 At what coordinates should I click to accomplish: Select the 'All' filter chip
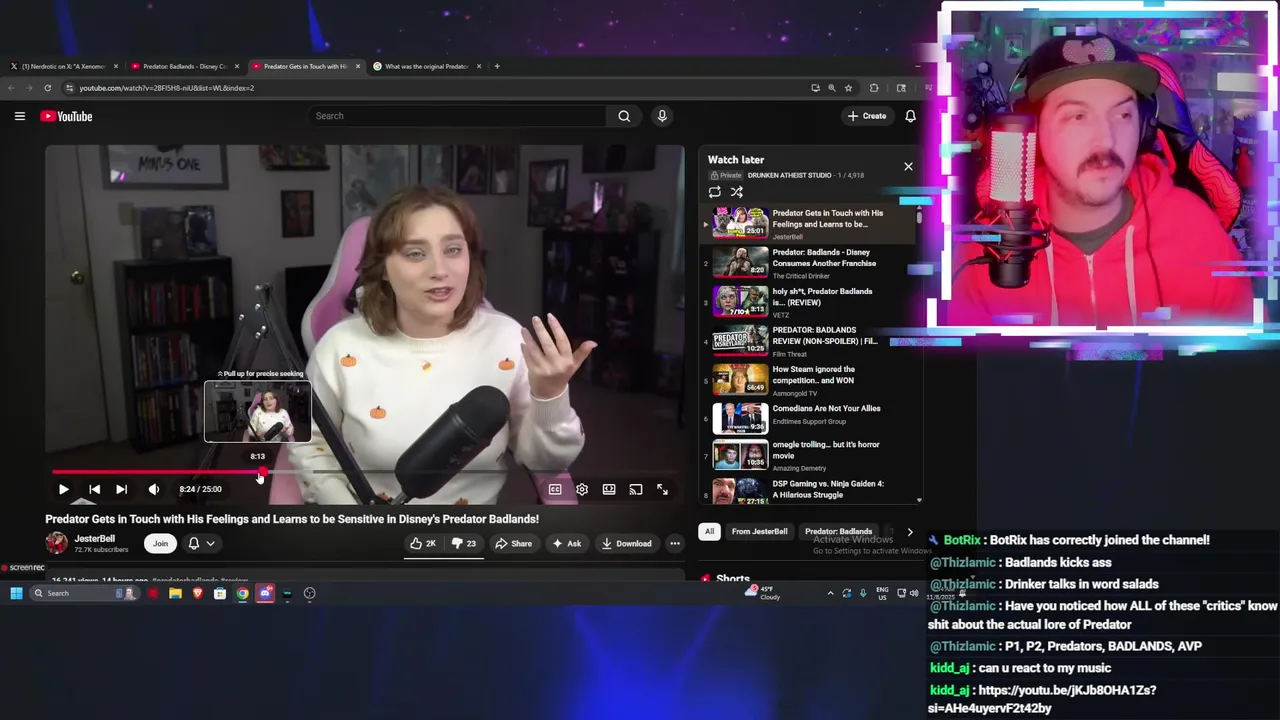[709, 531]
